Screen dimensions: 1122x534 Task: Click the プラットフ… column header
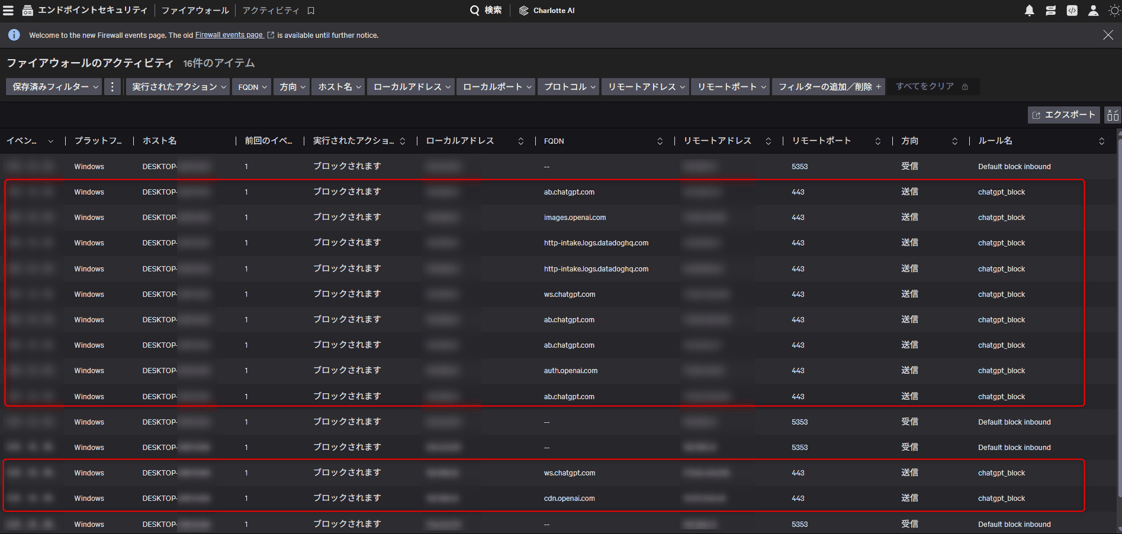tap(100, 141)
